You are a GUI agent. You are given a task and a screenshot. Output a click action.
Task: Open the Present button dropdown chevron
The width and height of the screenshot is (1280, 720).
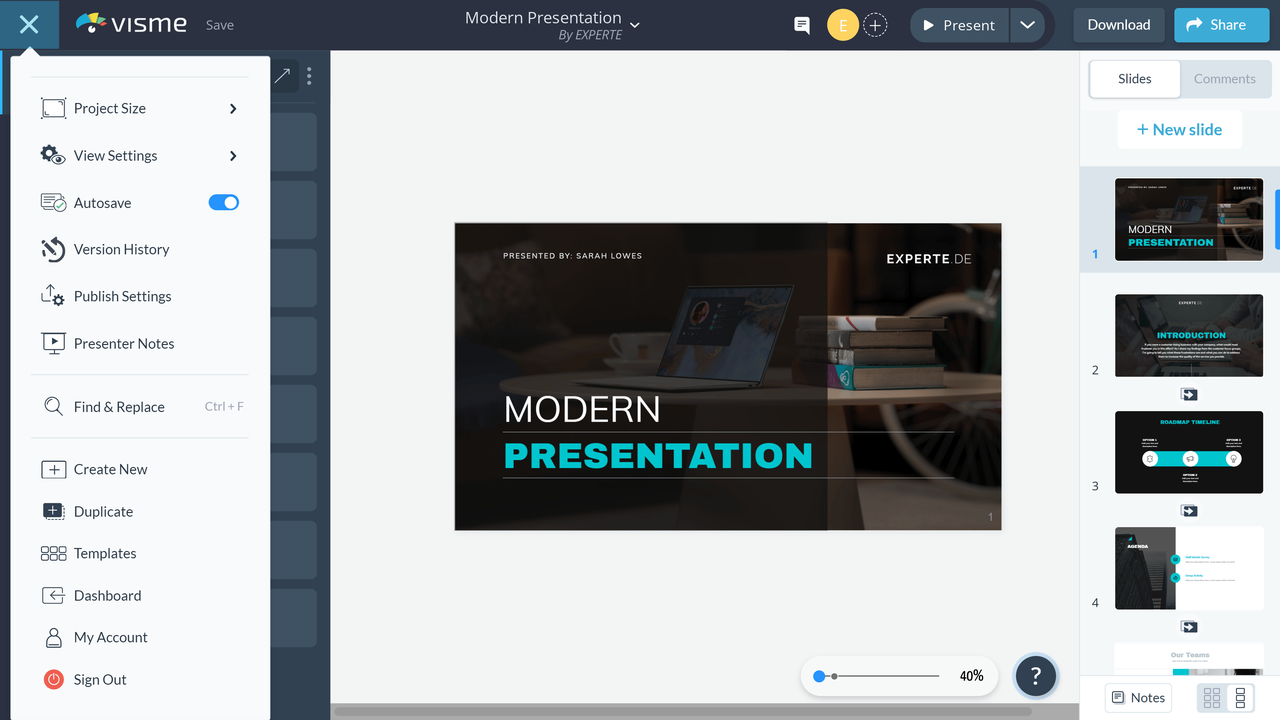tap(1028, 24)
